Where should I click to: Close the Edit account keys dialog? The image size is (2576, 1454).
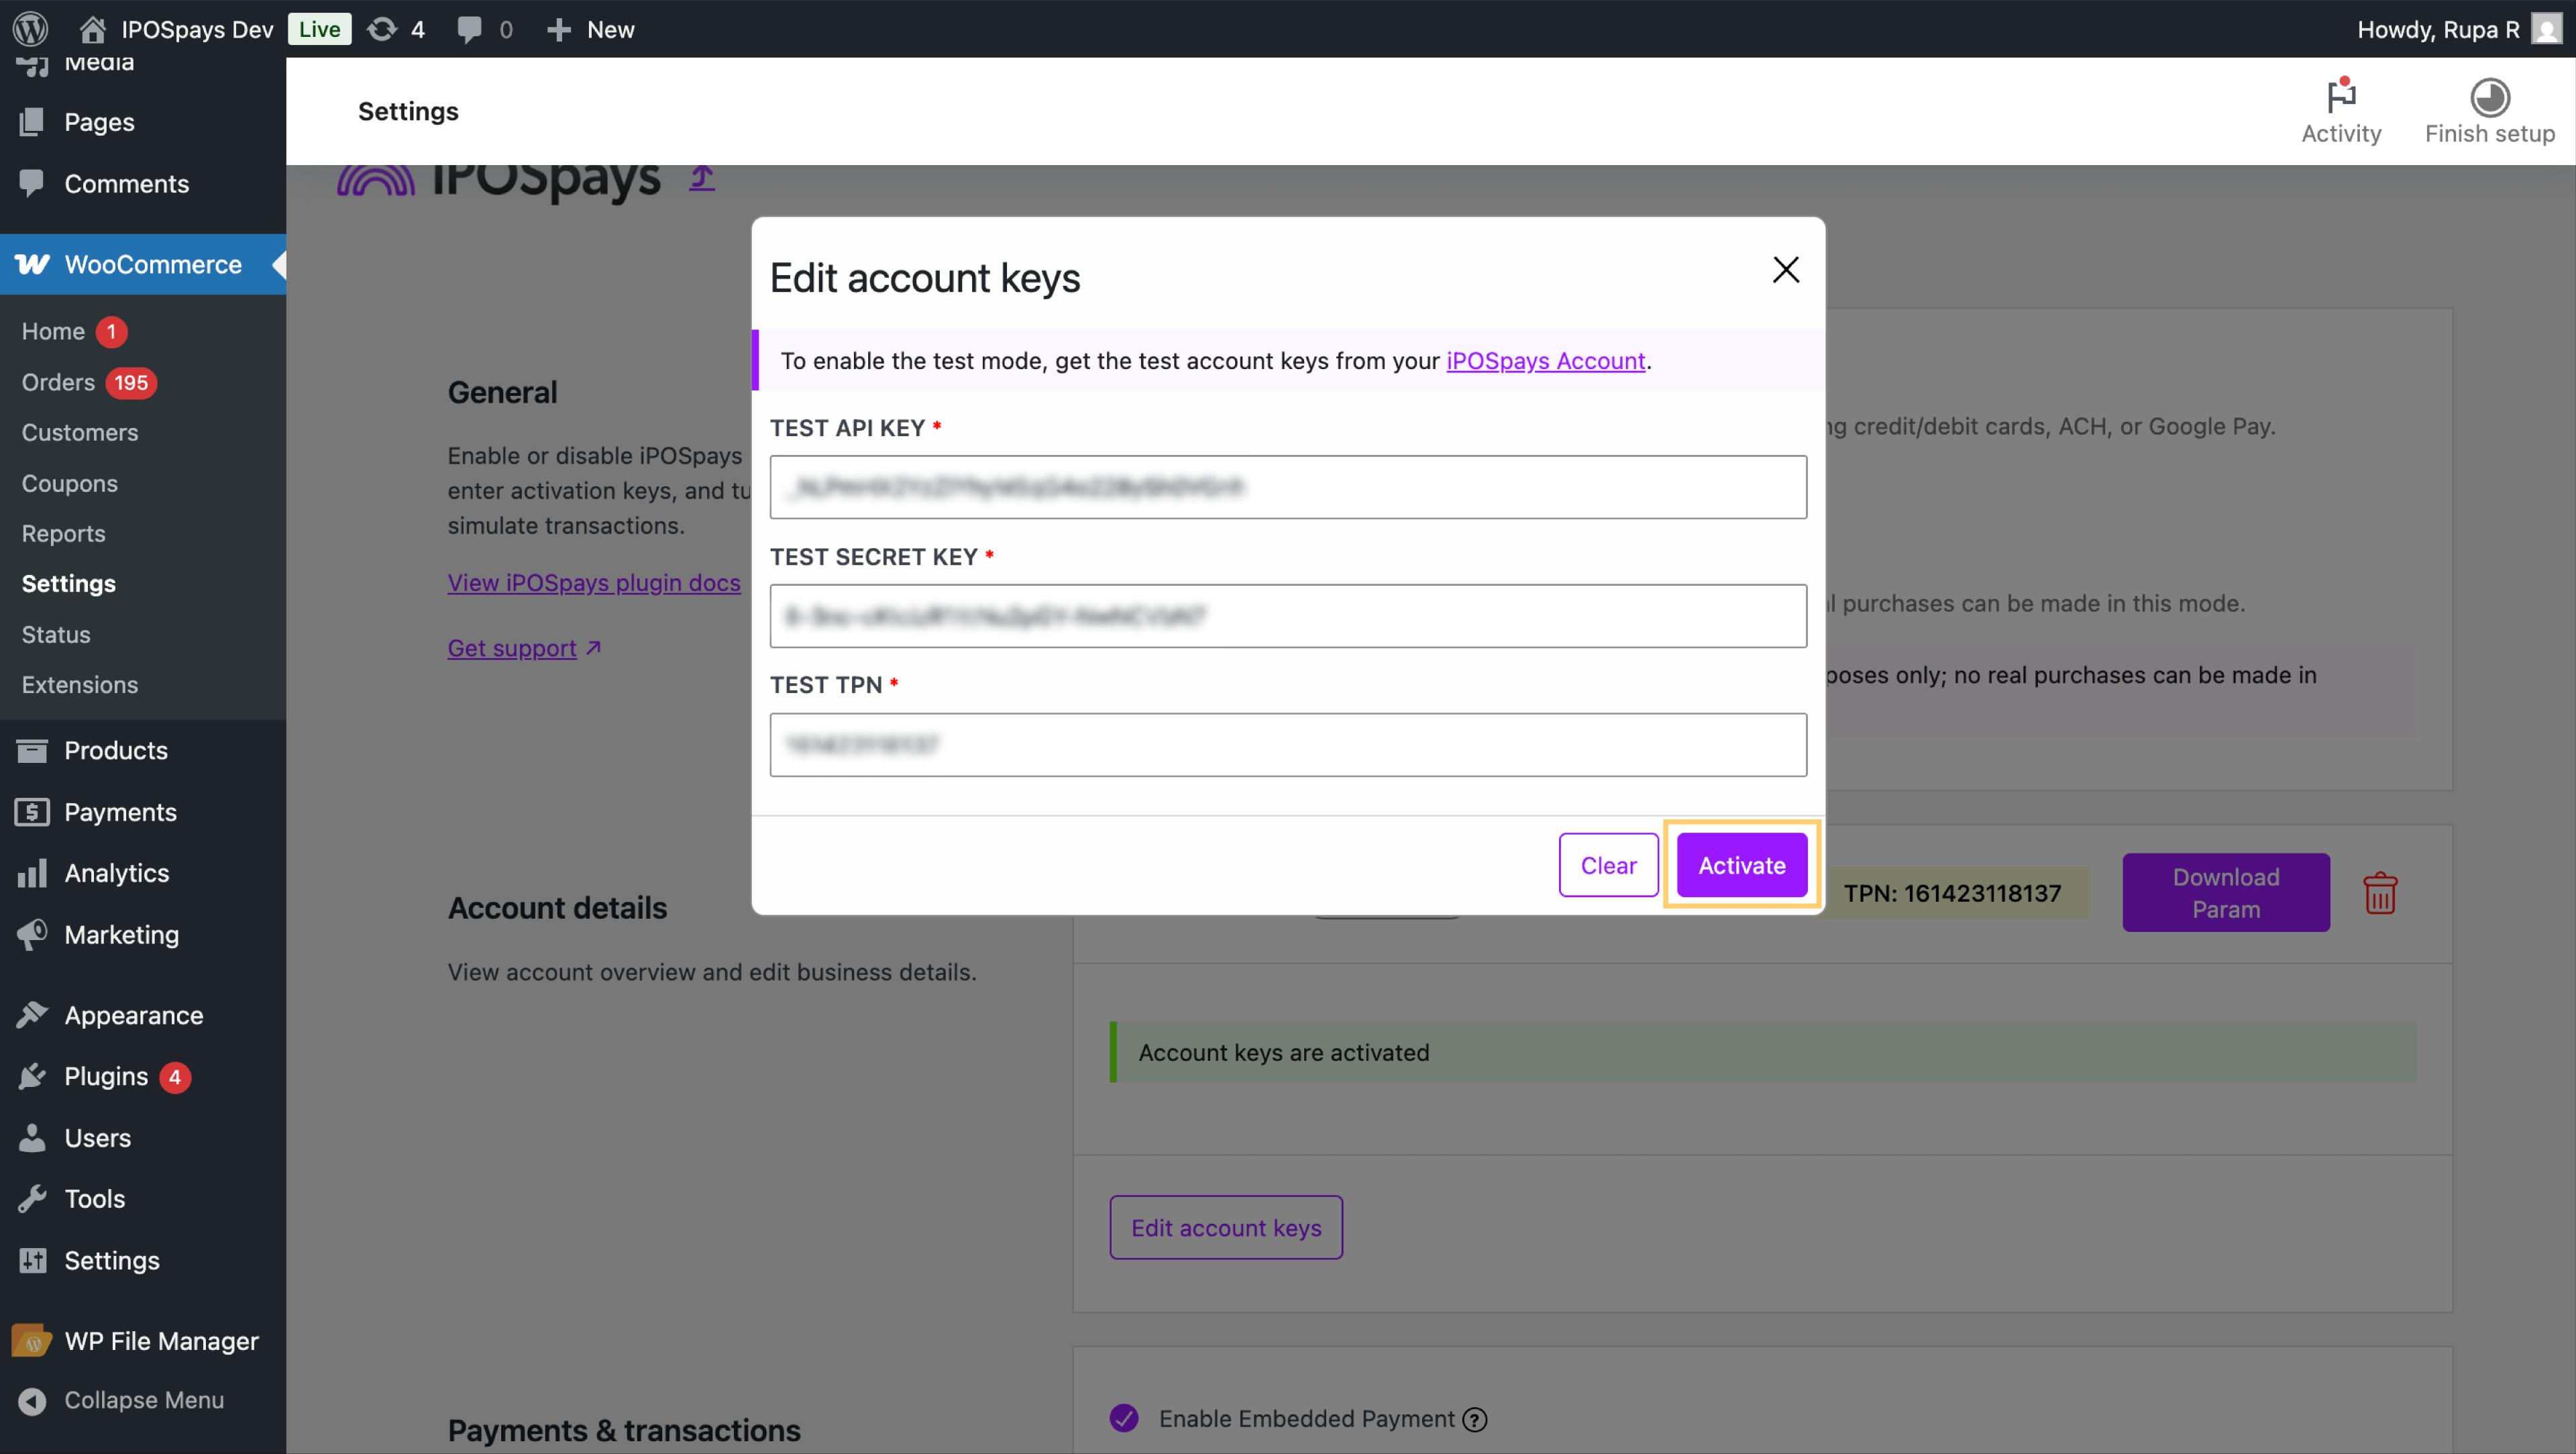tap(1785, 269)
